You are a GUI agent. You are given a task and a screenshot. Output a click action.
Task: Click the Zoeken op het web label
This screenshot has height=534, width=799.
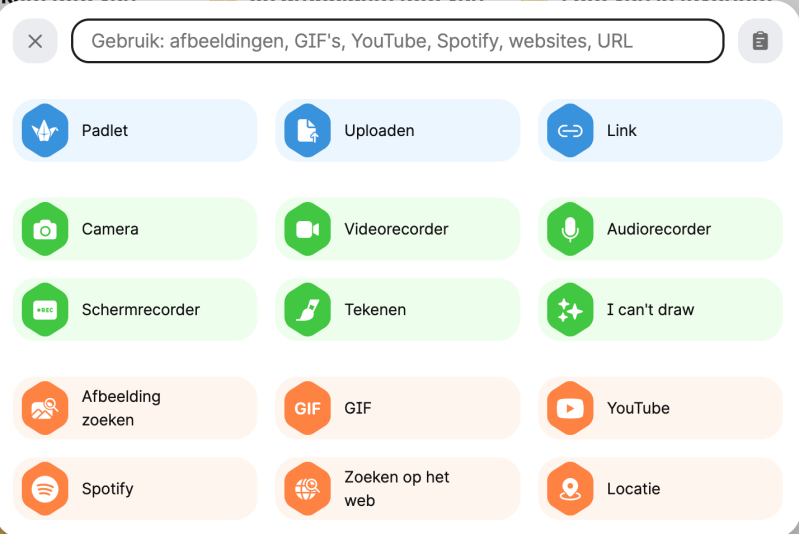tap(396, 489)
